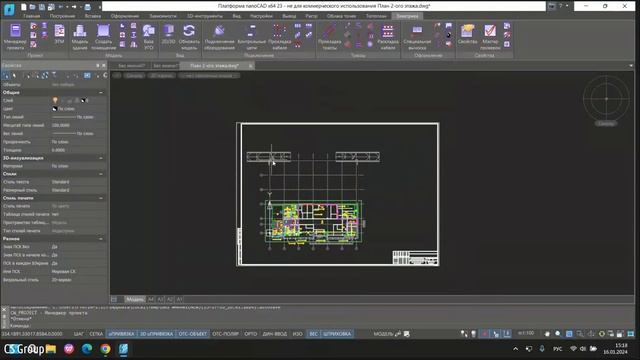
Task: Toggle ДИН-ВВОД dynamic input
Action: (x=275, y=334)
